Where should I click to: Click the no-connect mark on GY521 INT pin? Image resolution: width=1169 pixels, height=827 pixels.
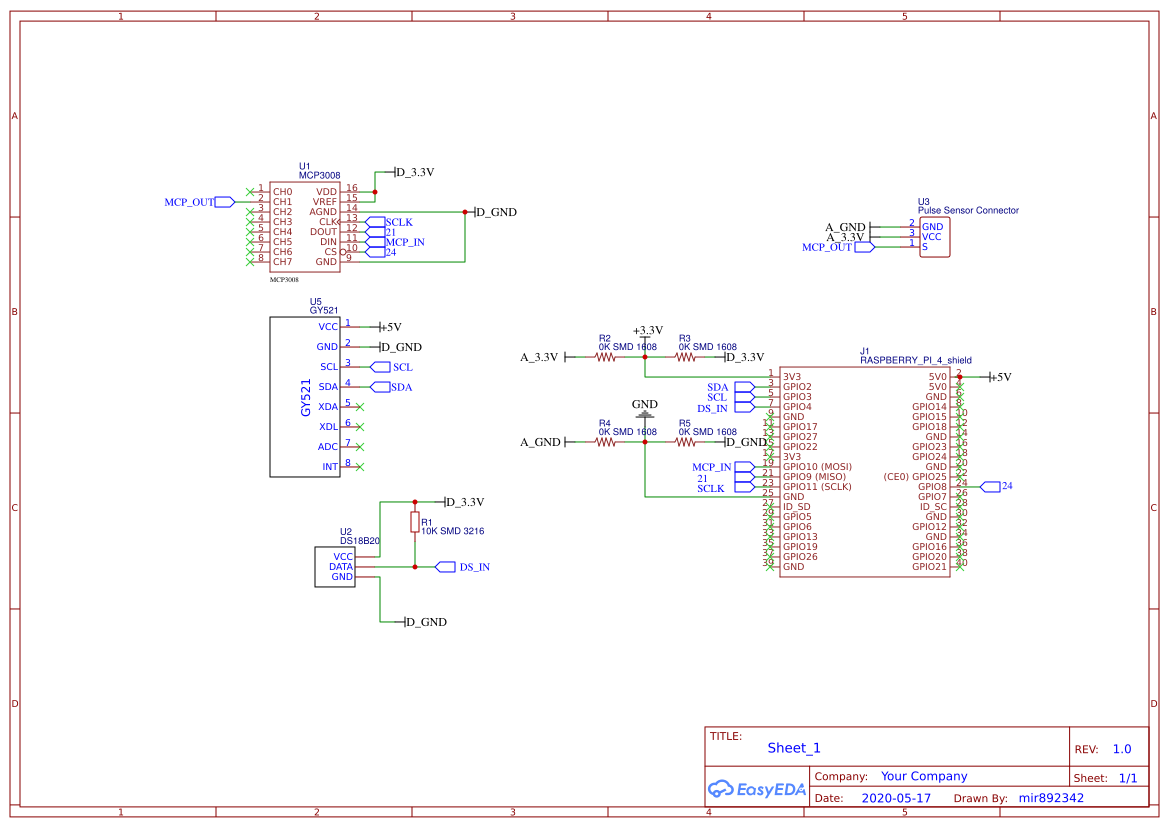pos(359,467)
